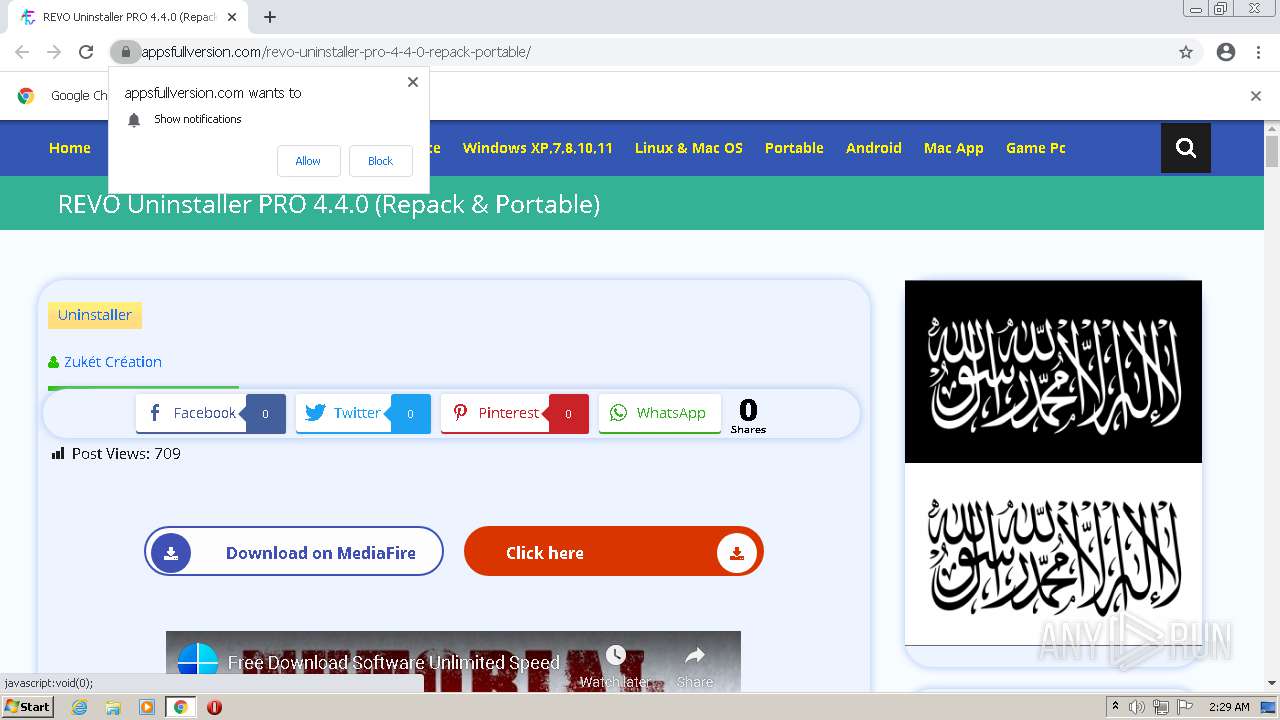Click the page vertical scrollbar thumb

(1272, 150)
